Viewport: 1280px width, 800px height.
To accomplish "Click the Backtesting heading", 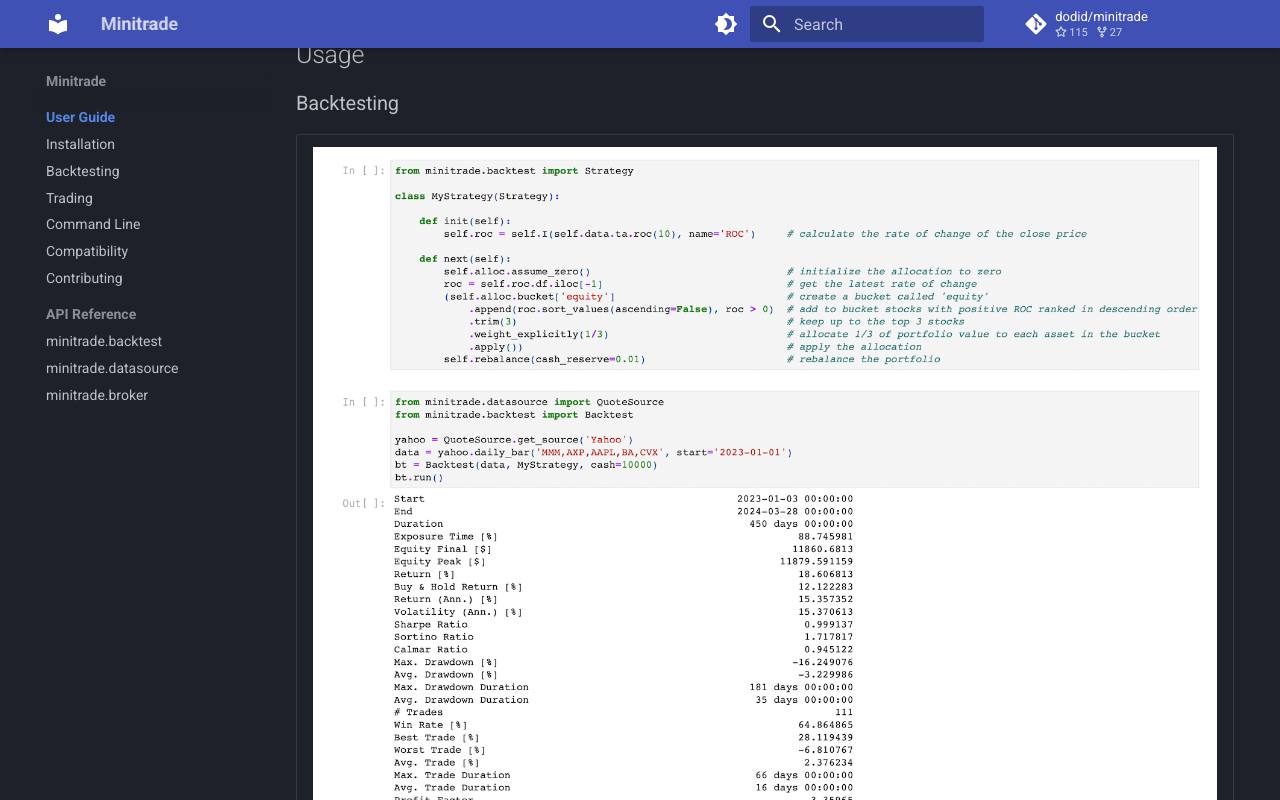I will (x=347, y=103).
